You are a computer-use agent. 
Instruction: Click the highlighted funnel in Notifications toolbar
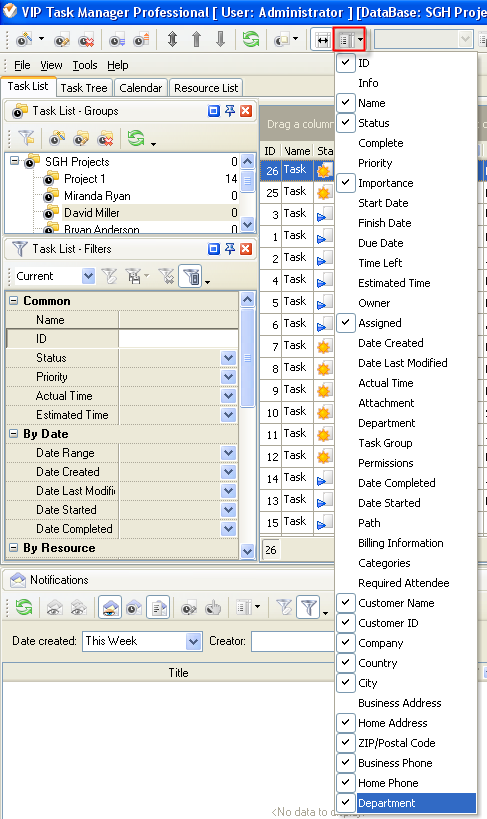tap(309, 607)
